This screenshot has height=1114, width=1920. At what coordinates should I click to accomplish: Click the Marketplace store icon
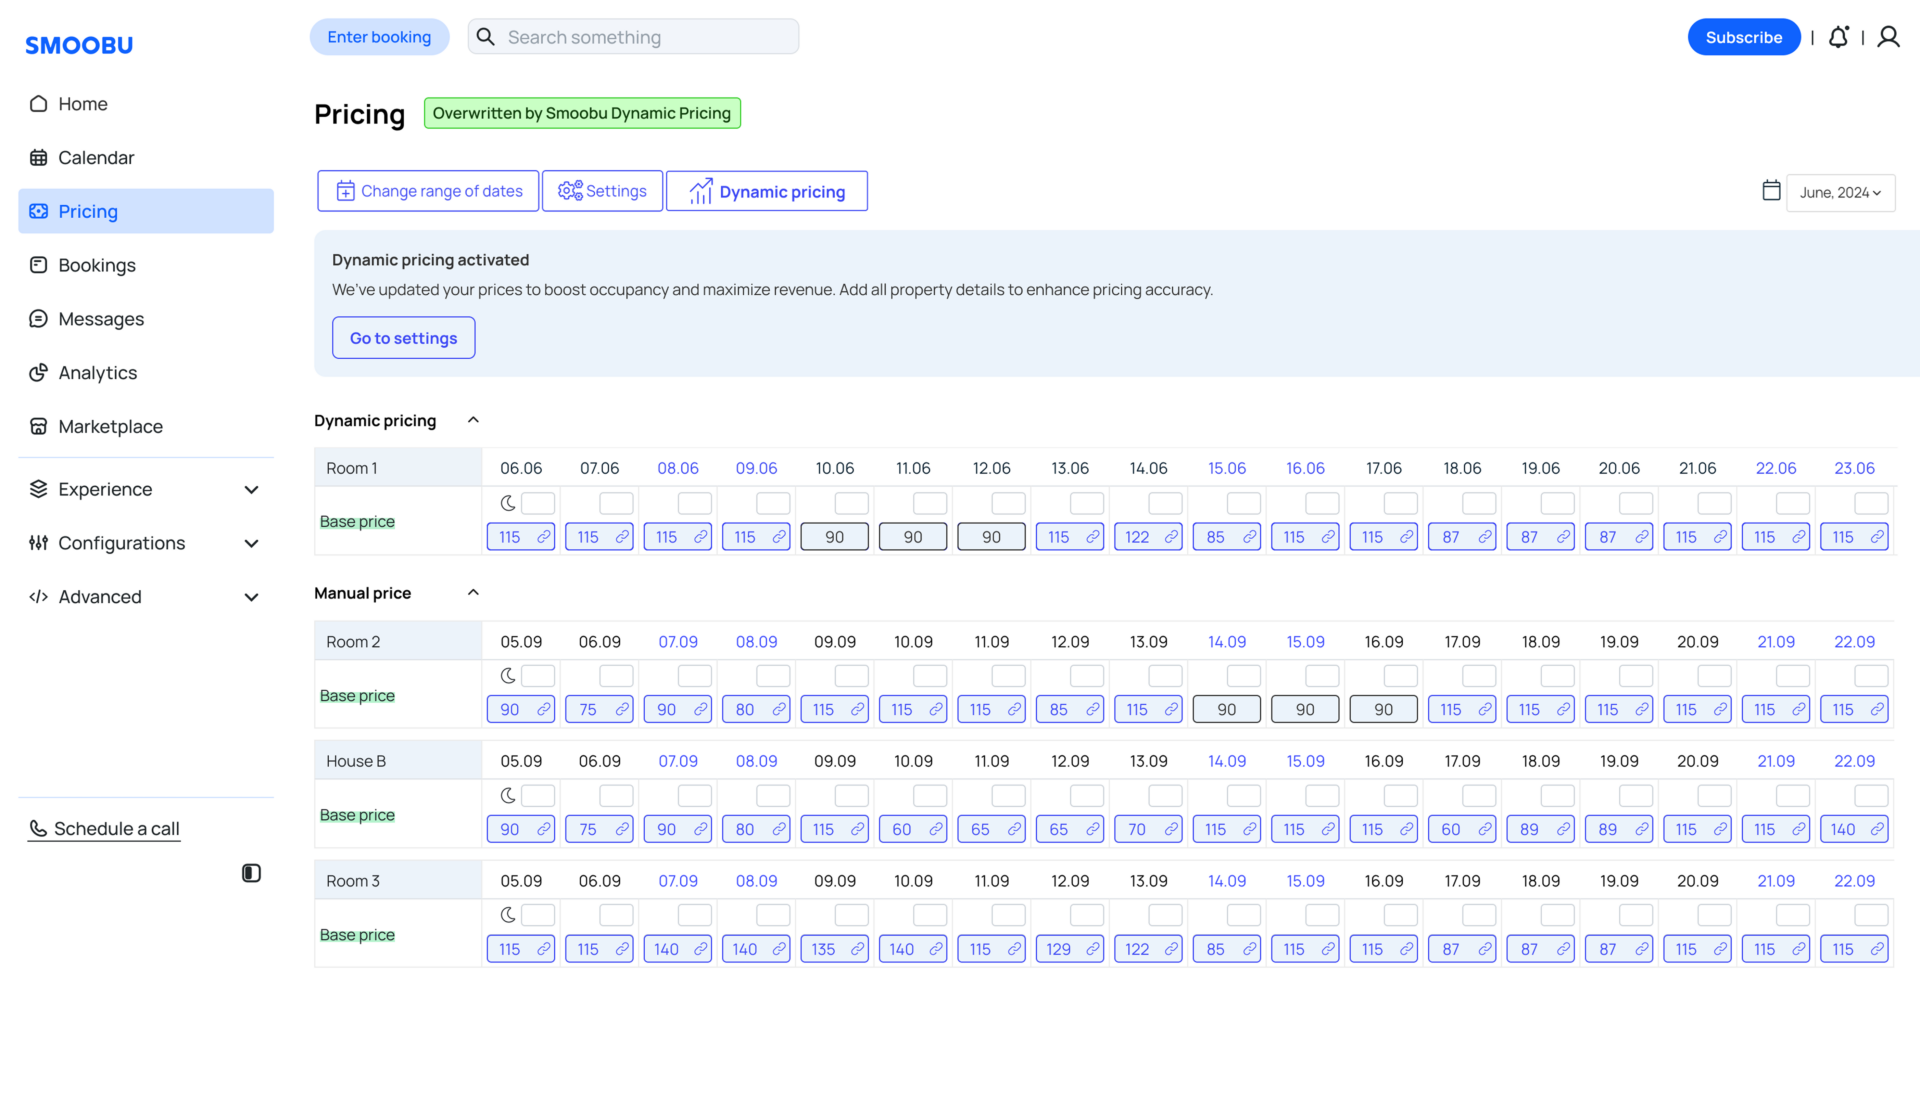[38, 427]
